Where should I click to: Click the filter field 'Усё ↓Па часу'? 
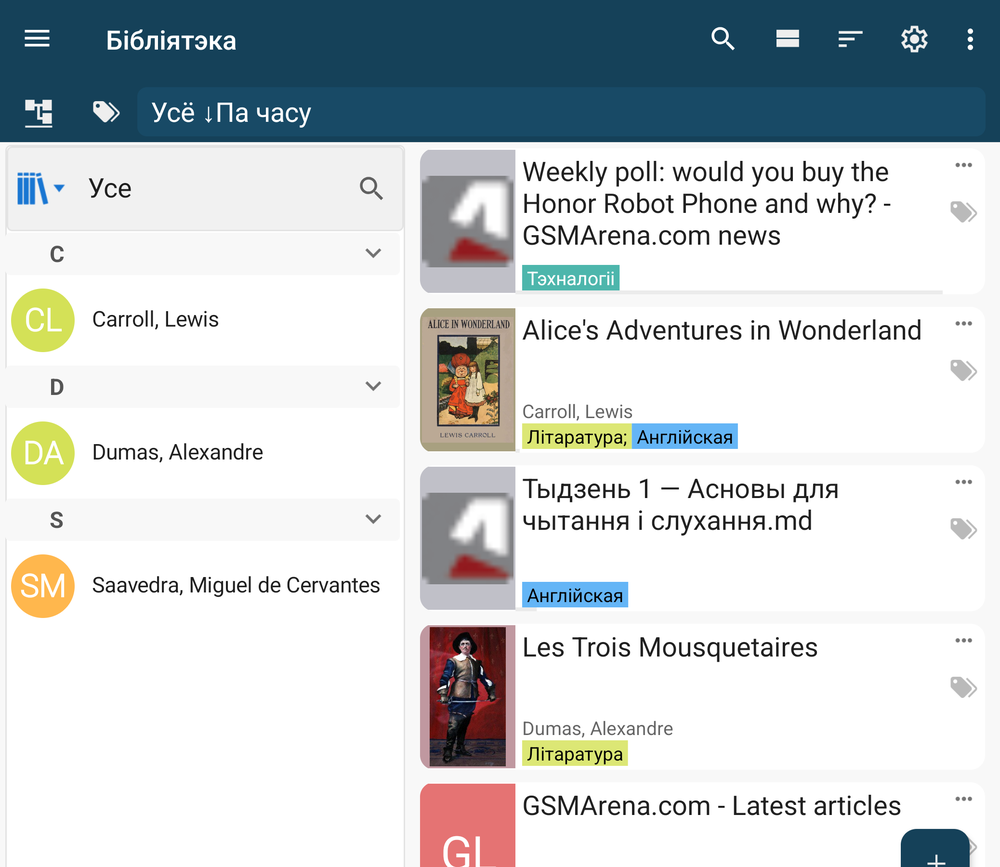[561, 112]
